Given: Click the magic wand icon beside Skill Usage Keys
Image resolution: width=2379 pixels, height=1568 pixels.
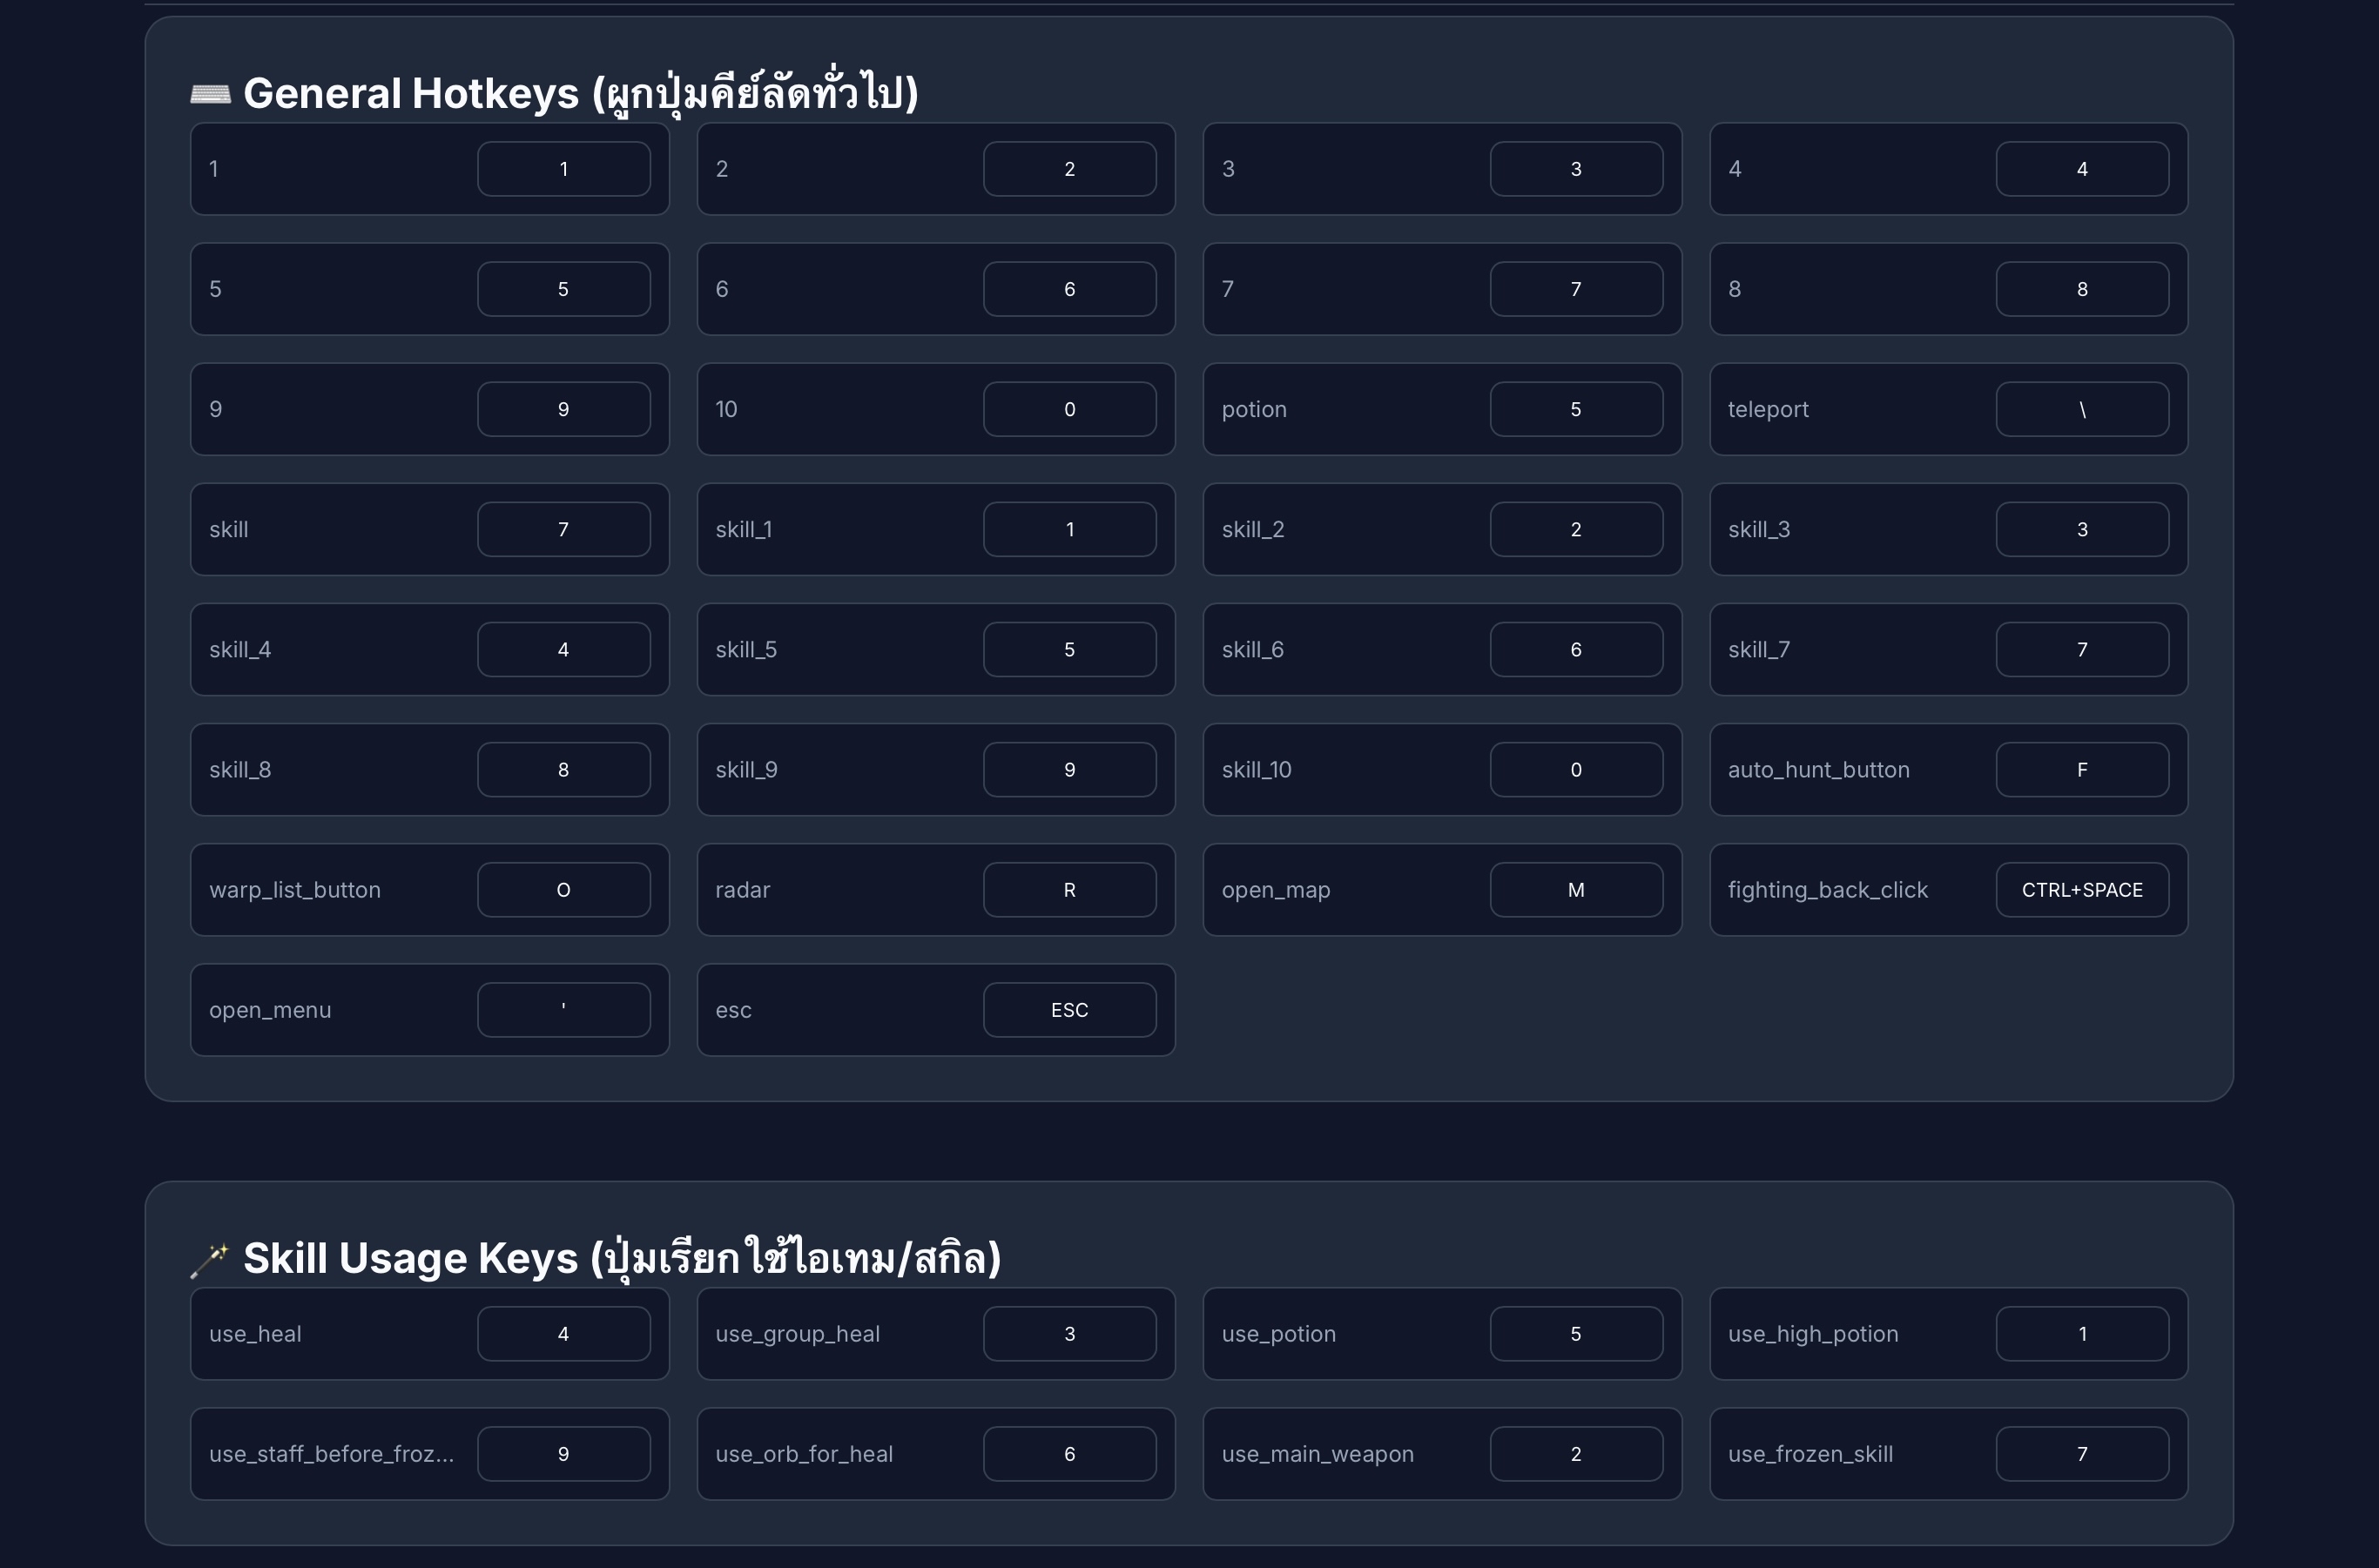Looking at the screenshot, I should (x=210, y=1259).
